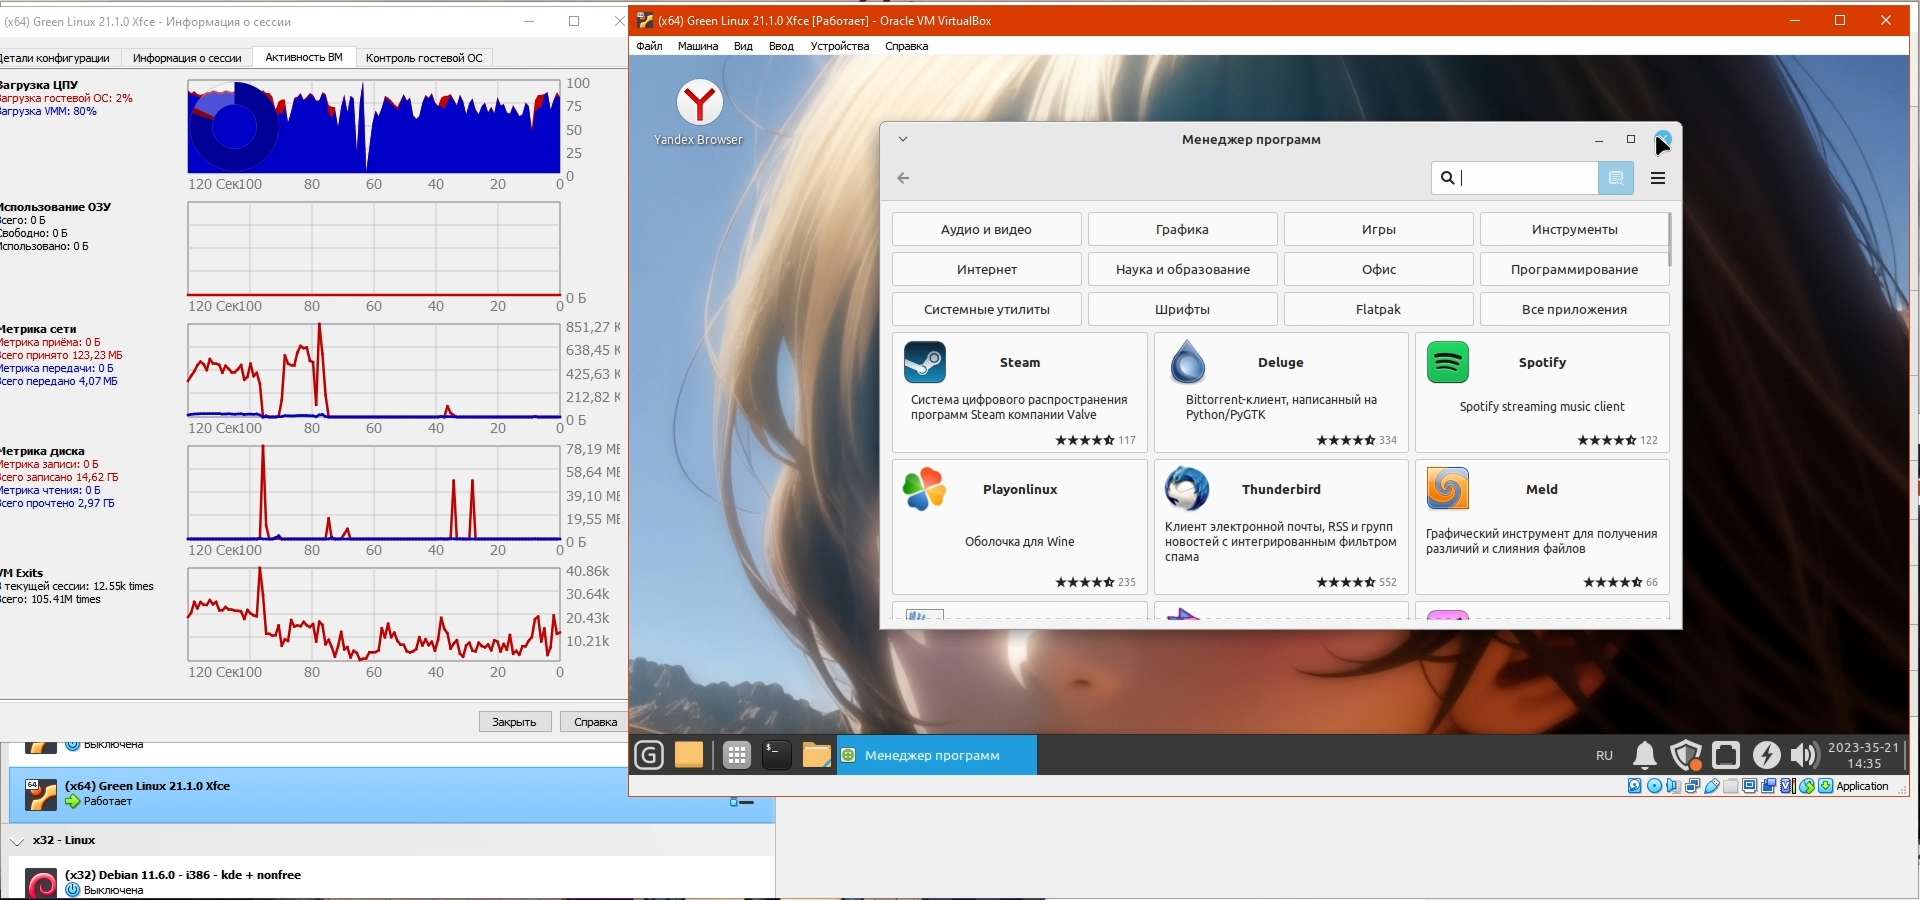
Task: Open the hamburger menu in Менеджер программ
Action: pos(1658,178)
